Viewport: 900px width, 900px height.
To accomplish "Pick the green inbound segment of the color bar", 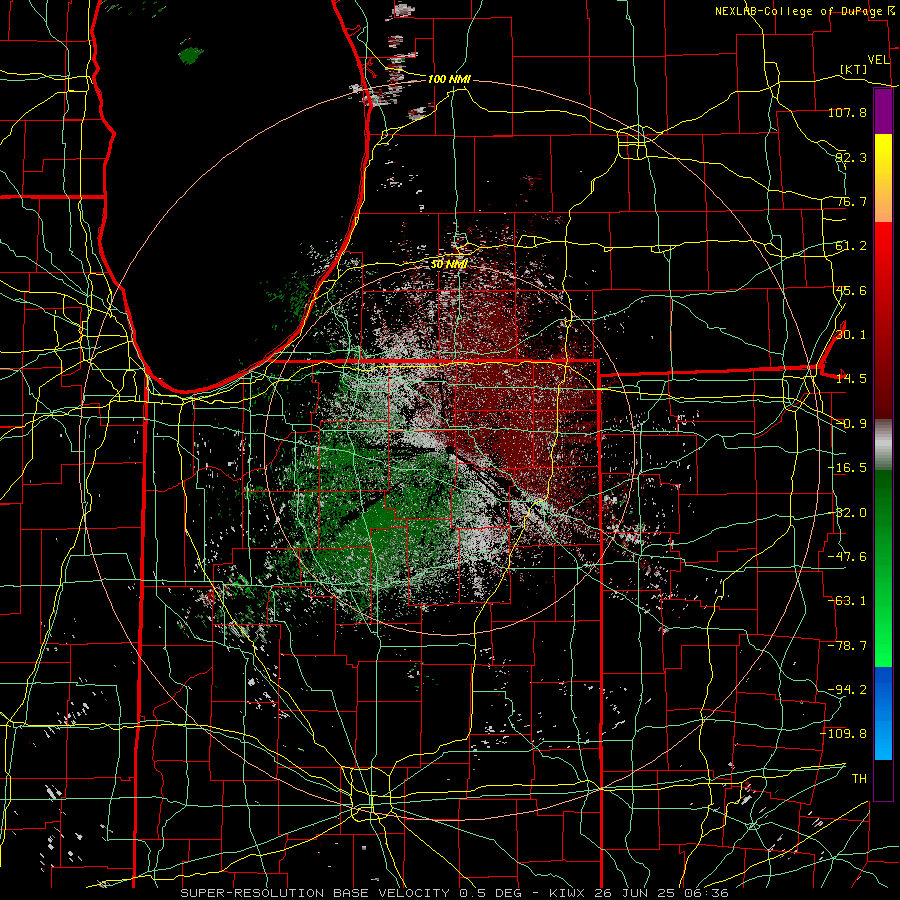I will coord(883,568).
